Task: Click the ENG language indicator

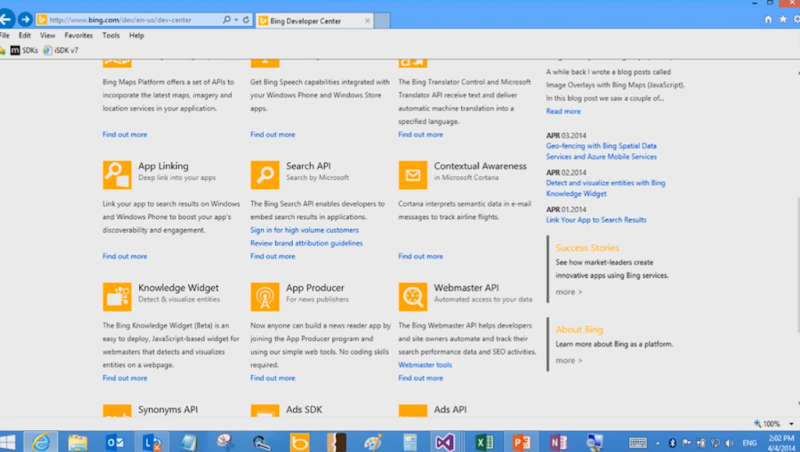Action: 749,443
